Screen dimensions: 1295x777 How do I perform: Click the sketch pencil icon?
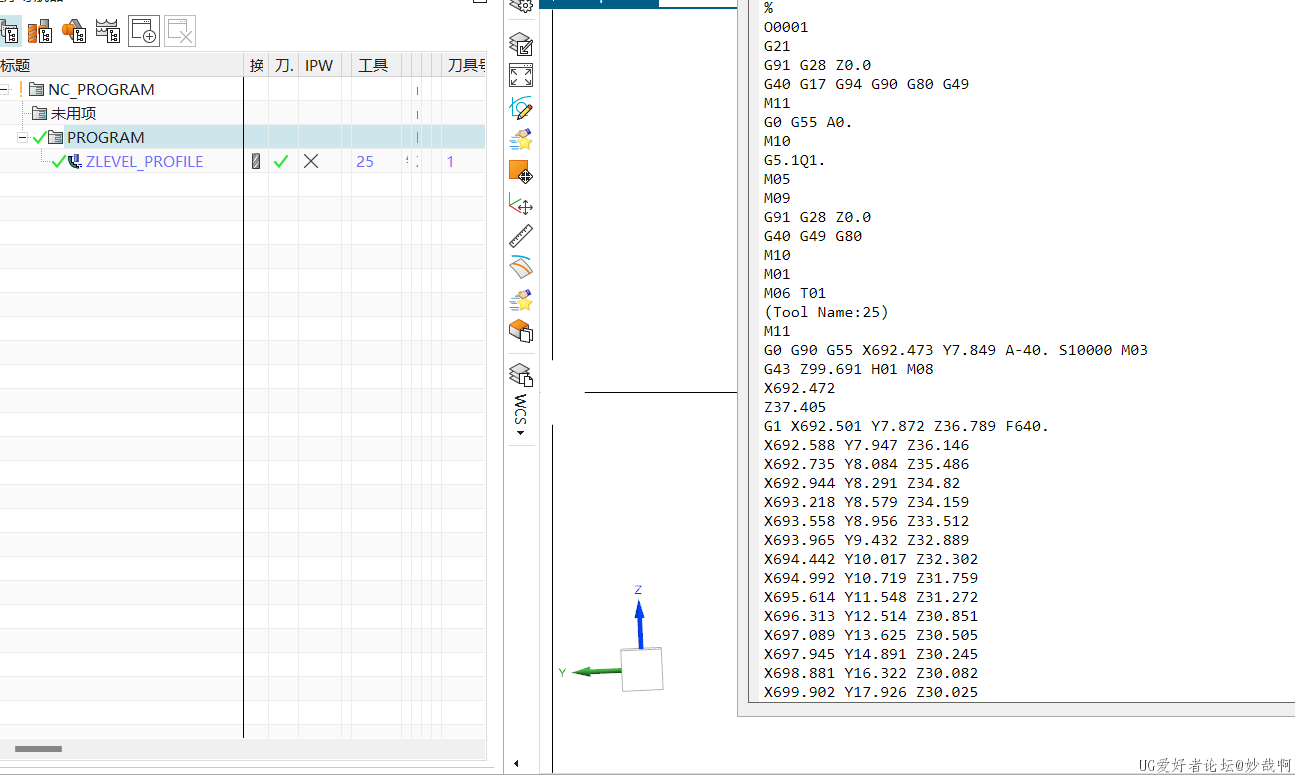[521, 107]
